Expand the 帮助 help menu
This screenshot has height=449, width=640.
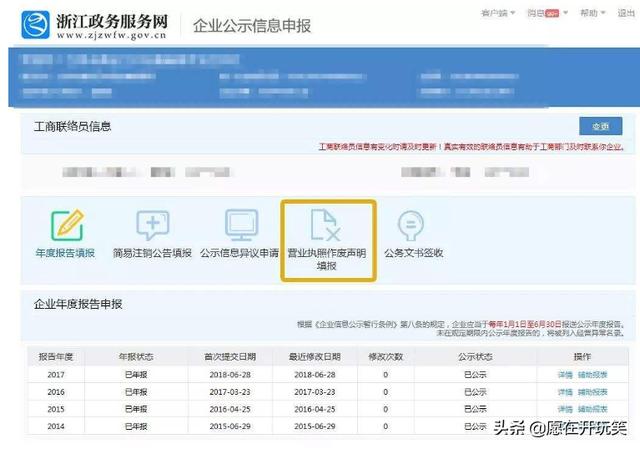pyautogui.click(x=590, y=13)
